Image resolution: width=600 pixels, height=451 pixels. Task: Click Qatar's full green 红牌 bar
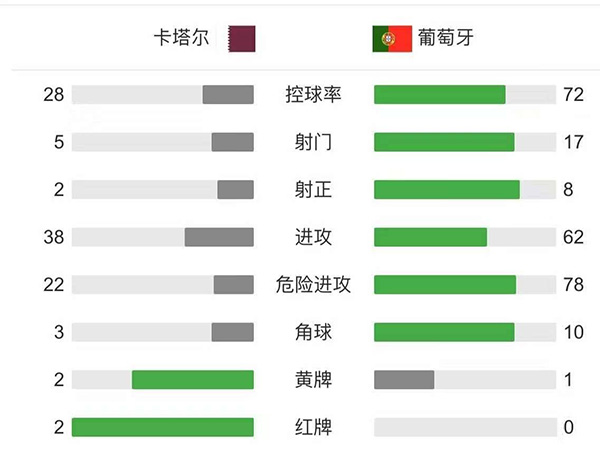pyautogui.click(x=162, y=427)
